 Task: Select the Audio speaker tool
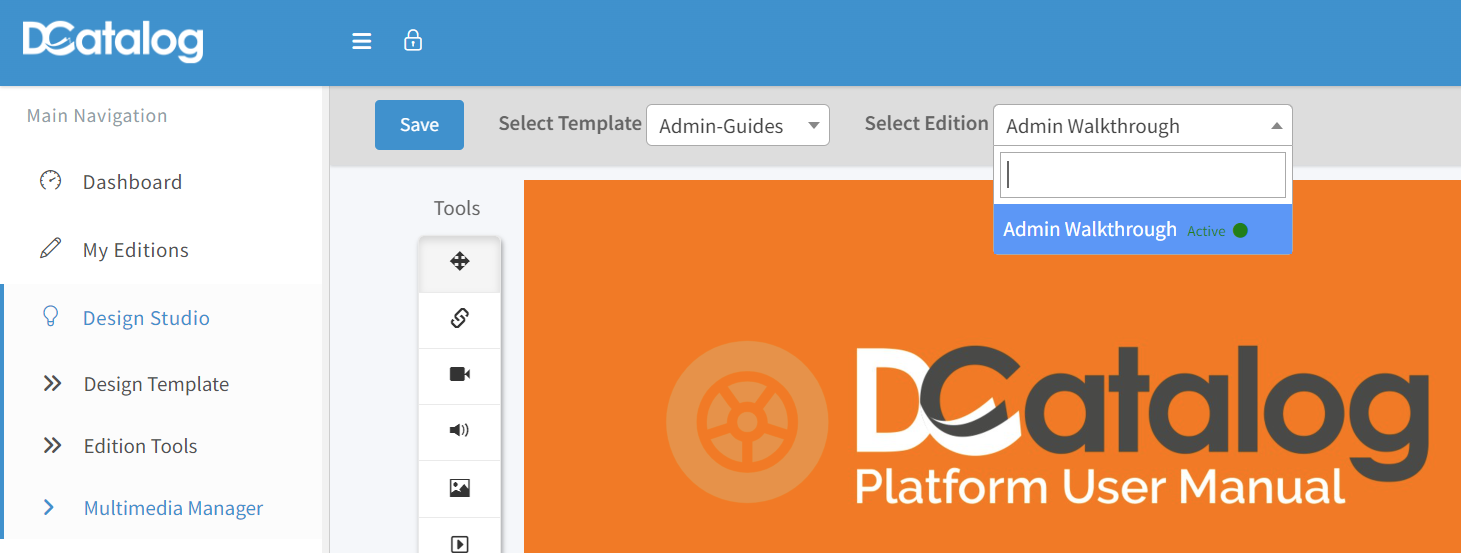(459, 431)
